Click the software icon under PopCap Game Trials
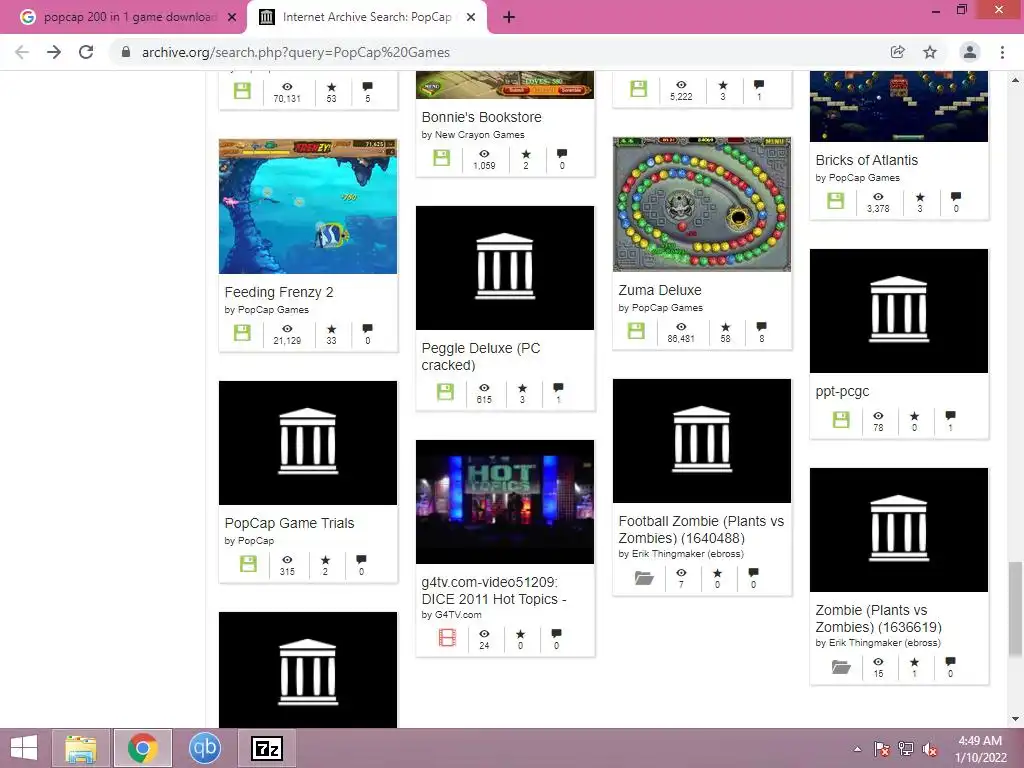 coord(248,564)
